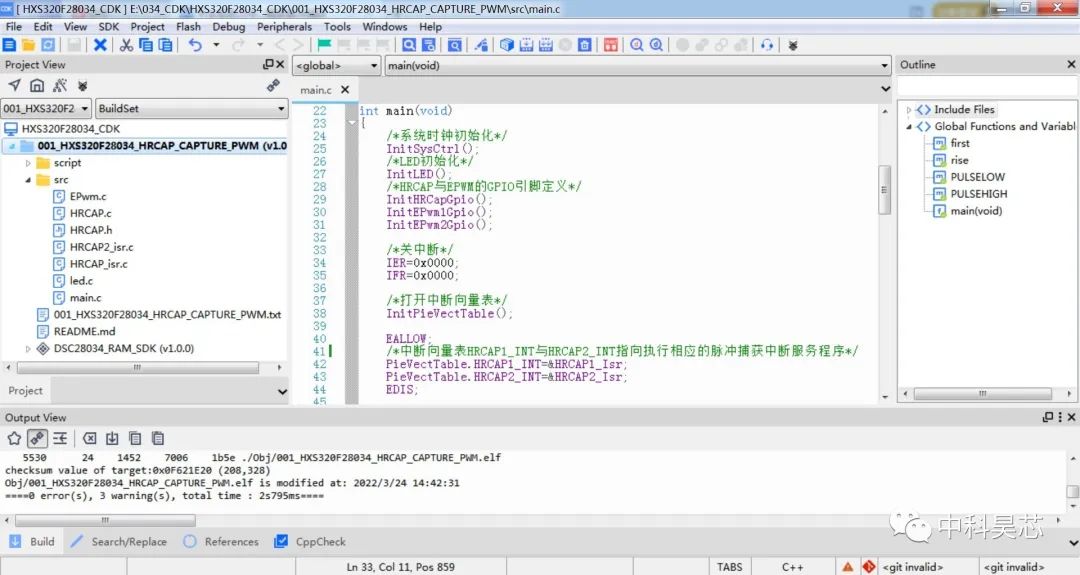Open the File menu
Screen dimensions: 1080x575
[x=14, y=27]
